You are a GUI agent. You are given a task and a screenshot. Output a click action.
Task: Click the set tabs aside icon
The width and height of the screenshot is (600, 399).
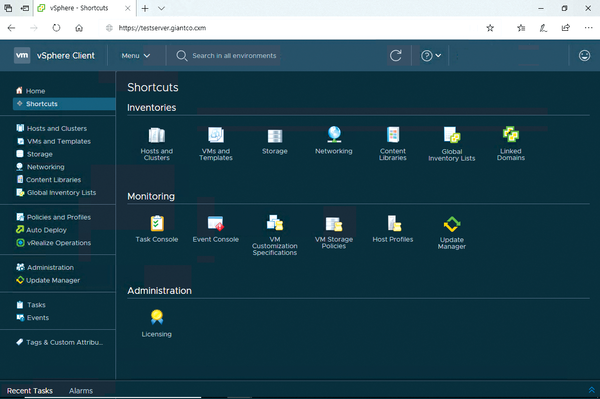25,8
